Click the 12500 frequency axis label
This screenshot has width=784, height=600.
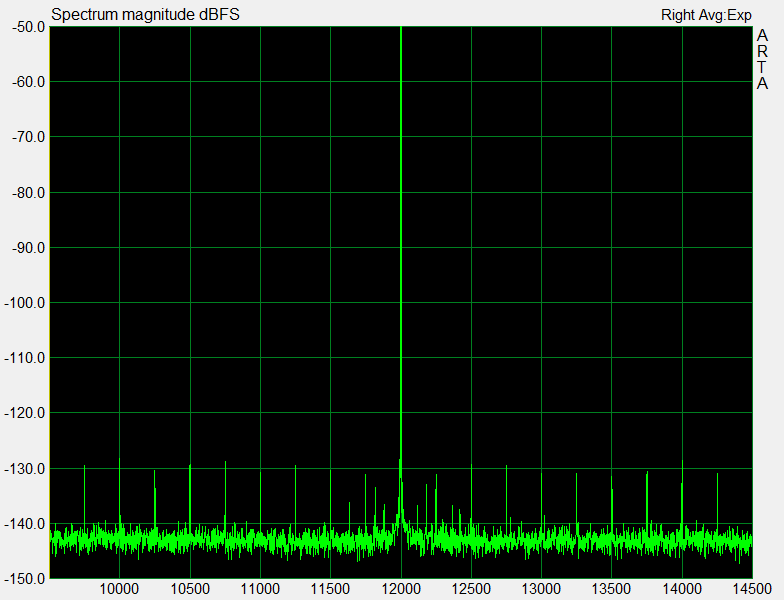coord(471,589)
